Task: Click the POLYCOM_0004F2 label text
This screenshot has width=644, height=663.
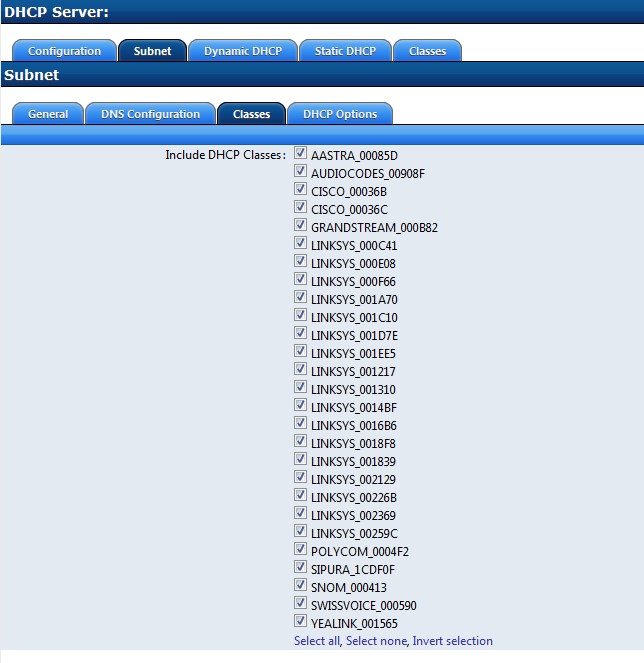Action: 360,552
